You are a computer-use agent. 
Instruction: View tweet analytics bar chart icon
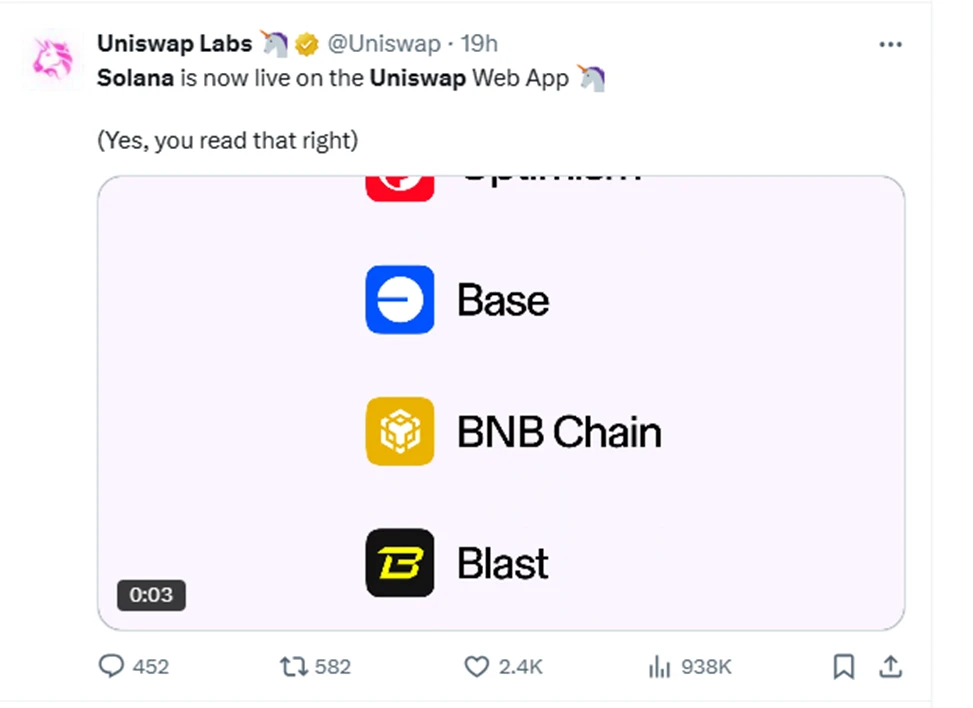pyautogui.click(x=658, y=666)
